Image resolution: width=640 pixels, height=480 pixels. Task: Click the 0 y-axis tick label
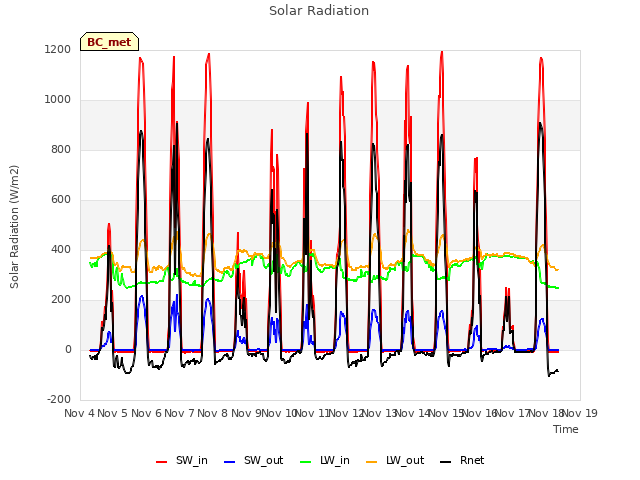(68, 350)
